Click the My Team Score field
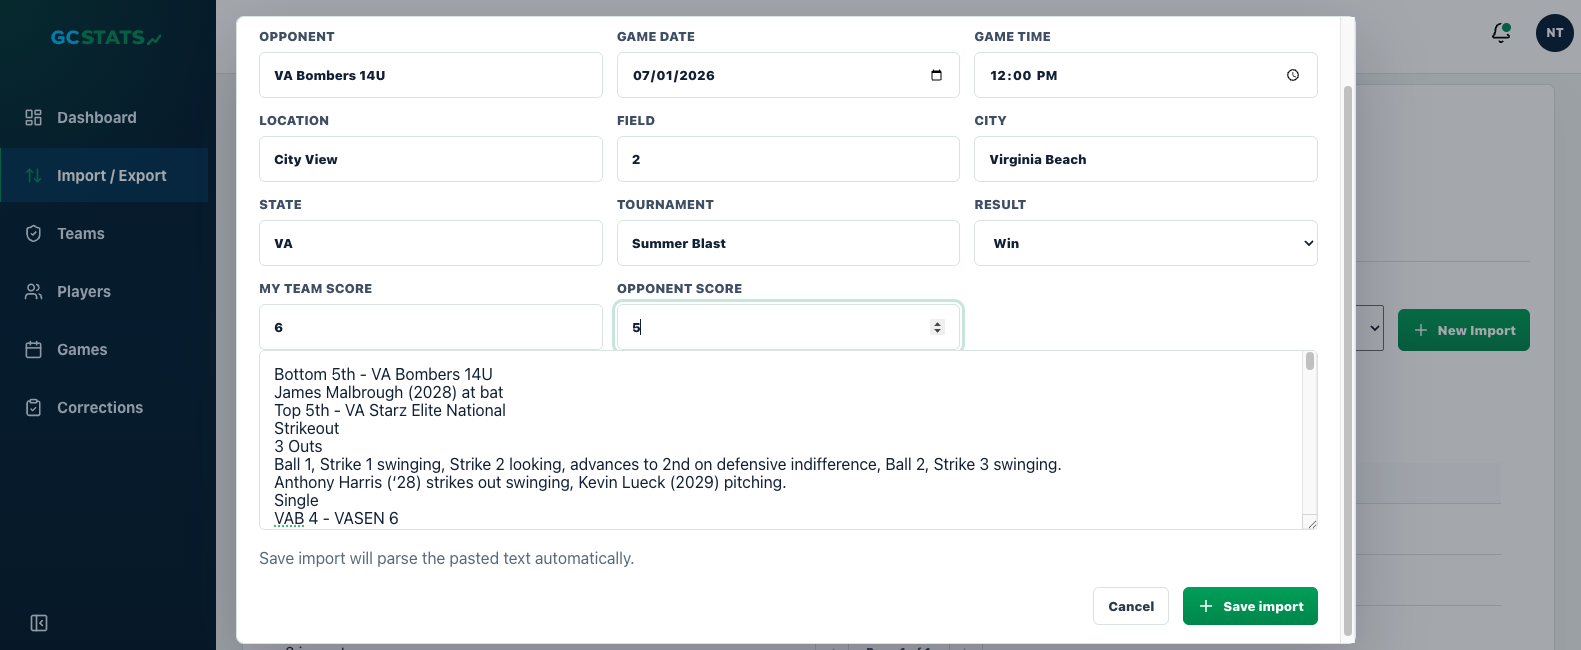The width and height of the screenshot is (1581, 650). pyautogui.click(x=431, y=327)
